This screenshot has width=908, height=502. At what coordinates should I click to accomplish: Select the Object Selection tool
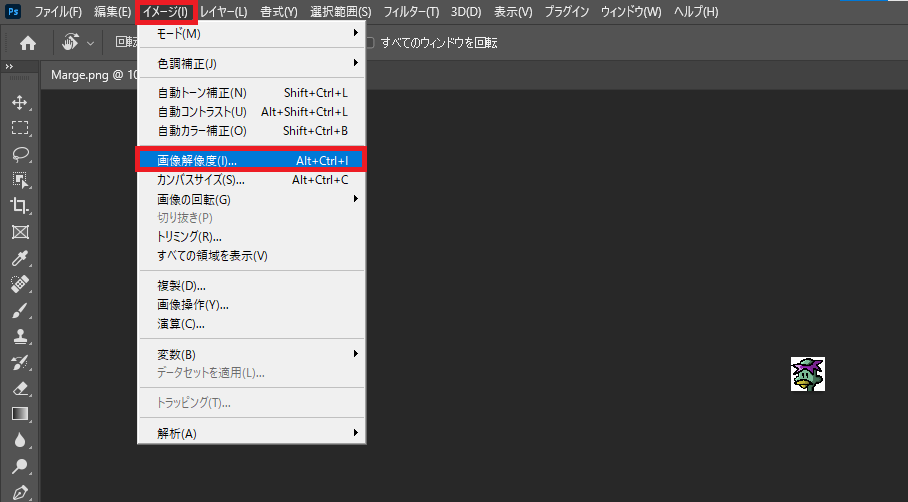pos(20,179)
